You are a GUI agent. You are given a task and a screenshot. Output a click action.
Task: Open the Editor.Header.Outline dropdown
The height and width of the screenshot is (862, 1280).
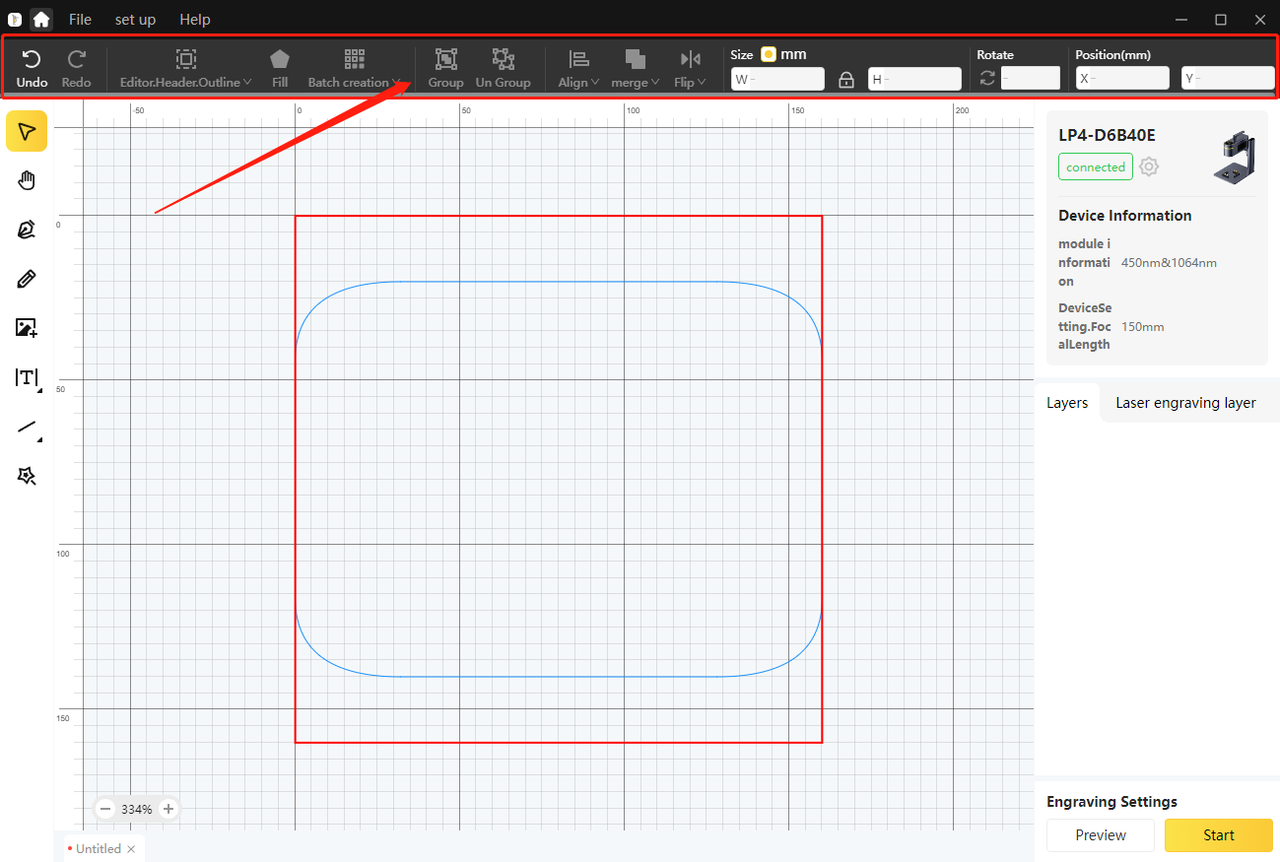[186, 69]
